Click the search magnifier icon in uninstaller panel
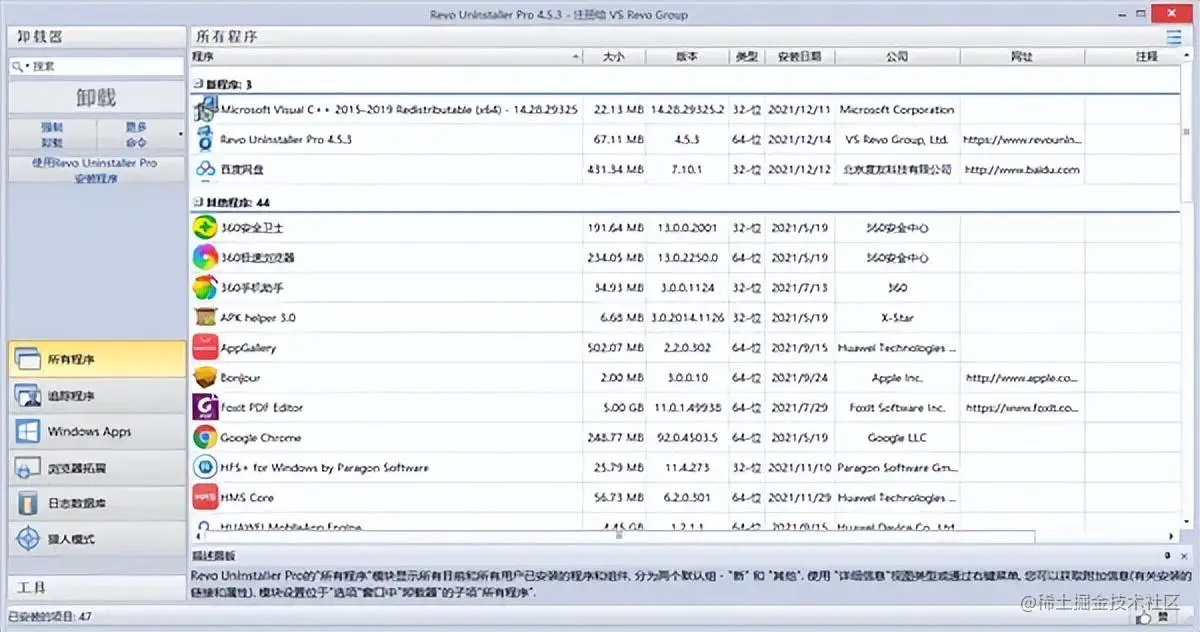1200x632 pixels. tap(19, 66)
